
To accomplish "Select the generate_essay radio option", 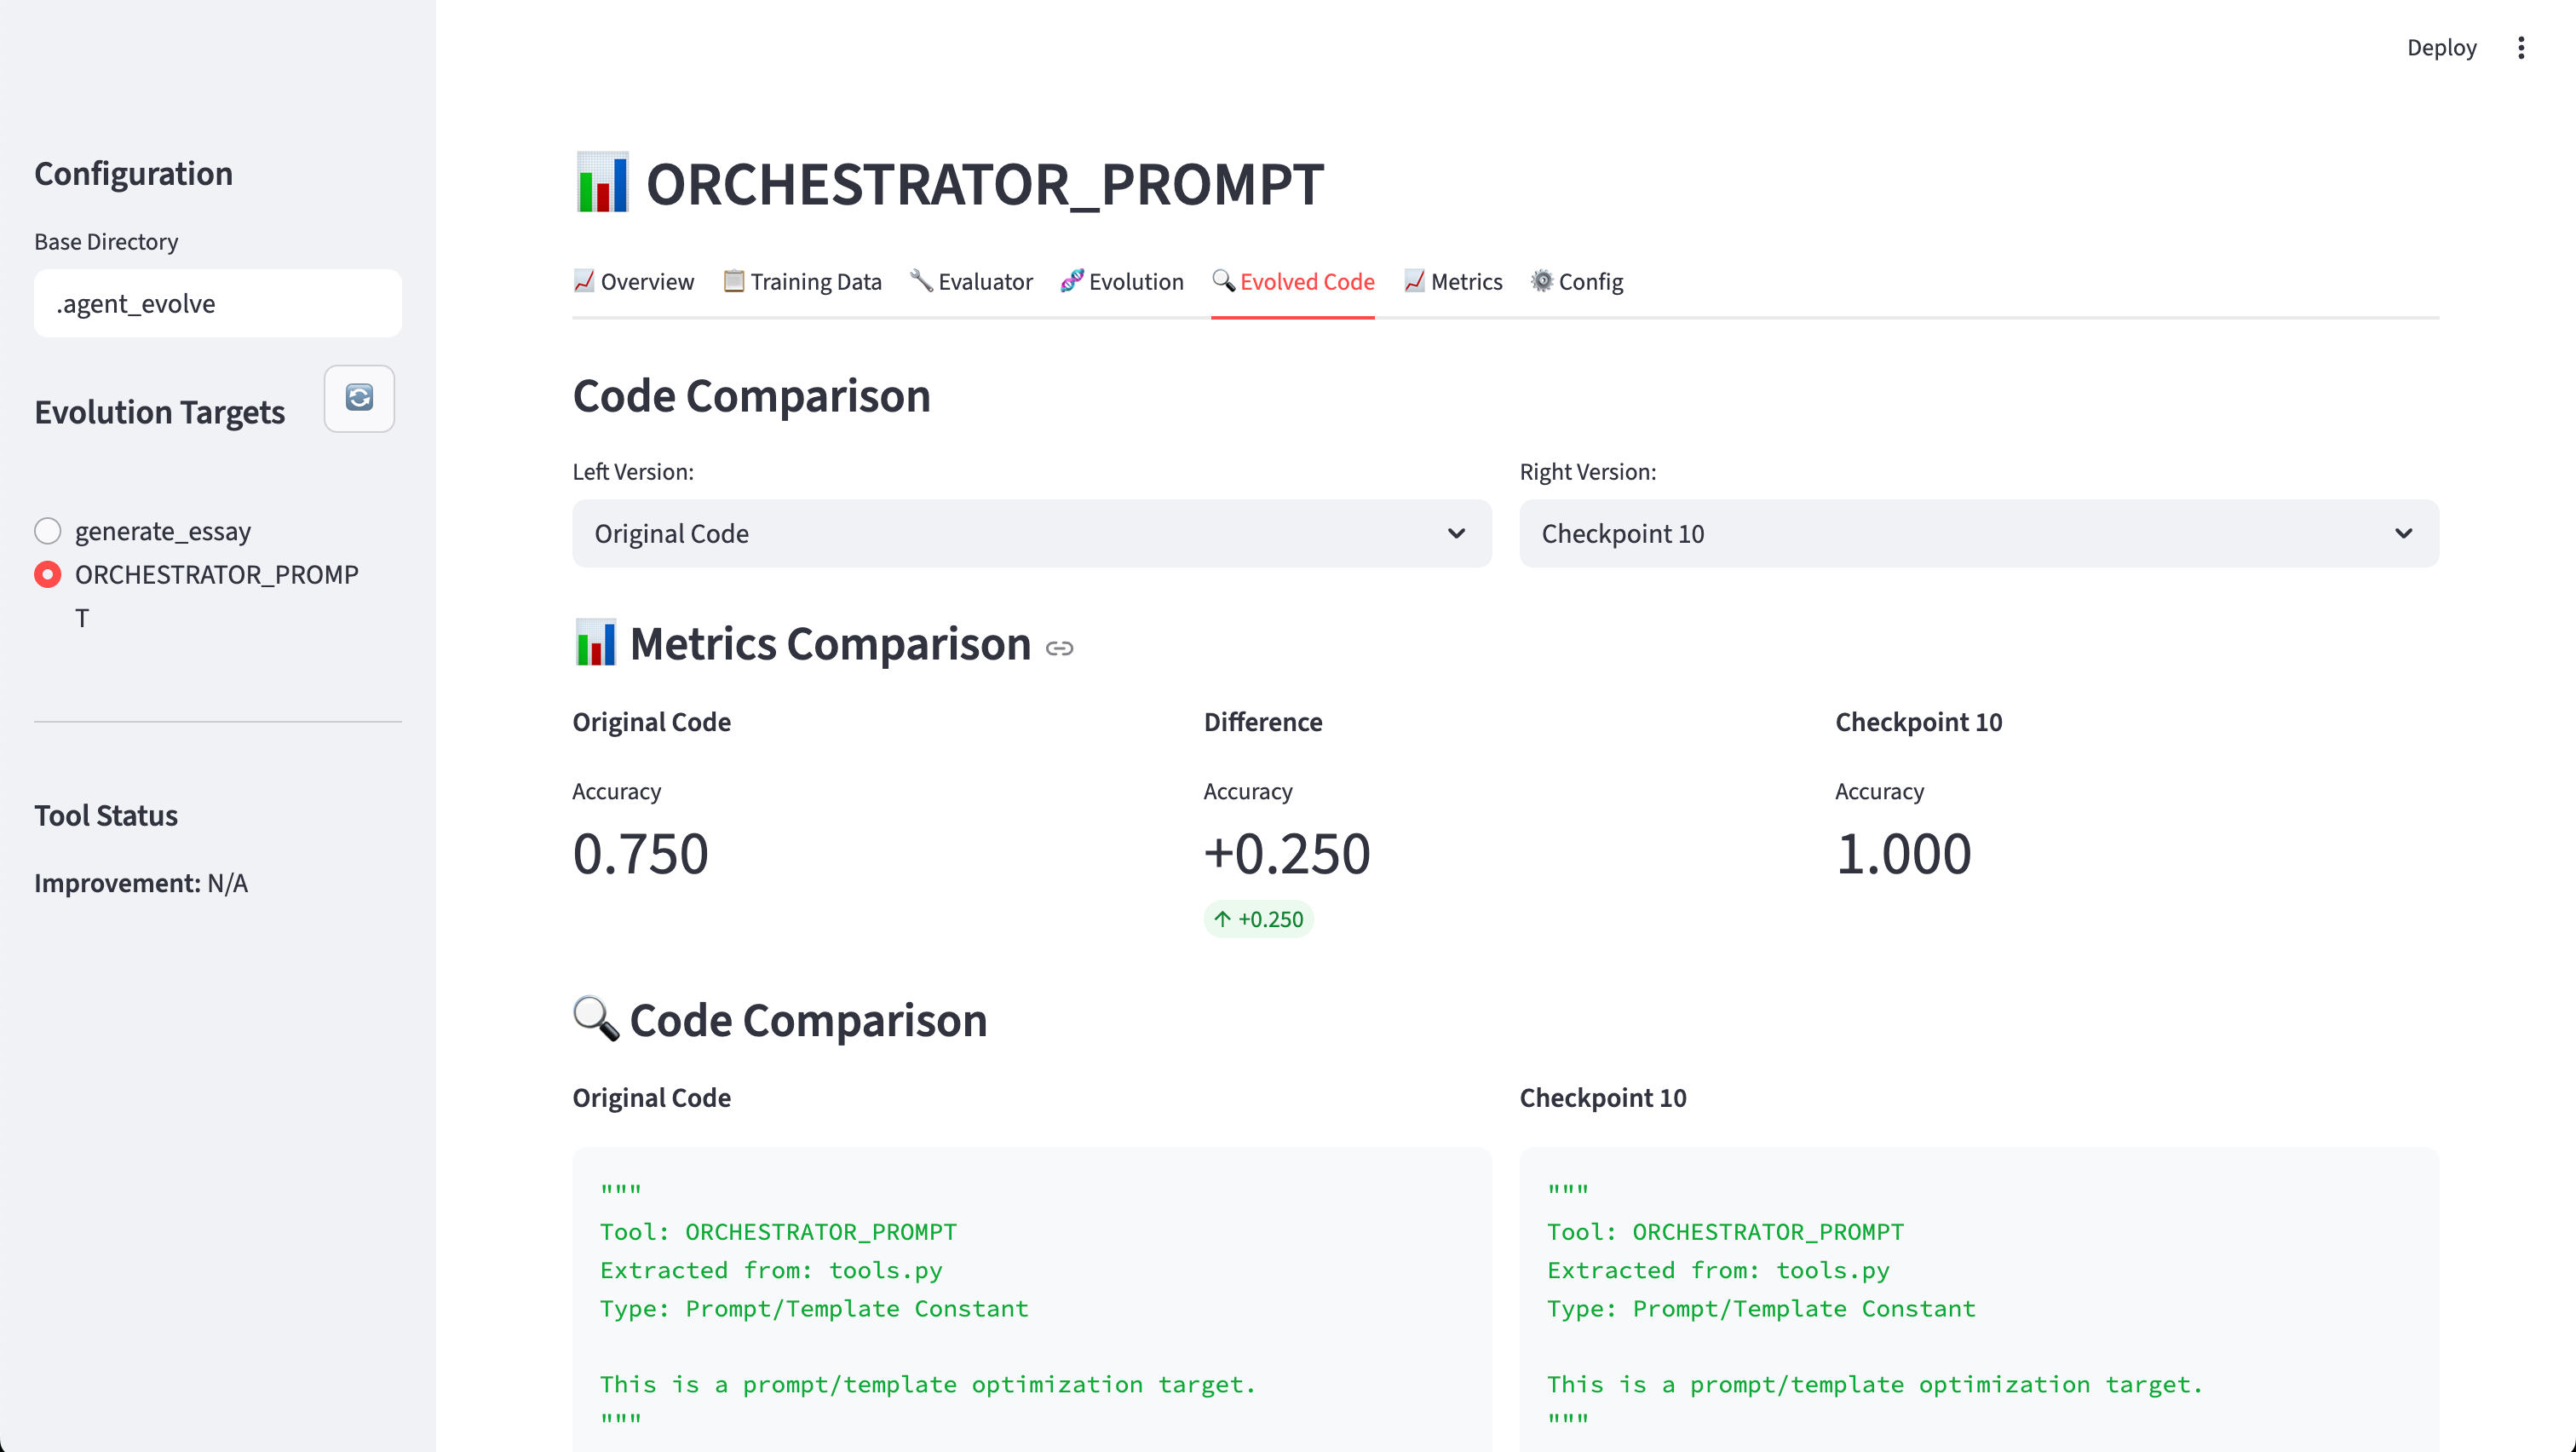I will pos(48,531).
